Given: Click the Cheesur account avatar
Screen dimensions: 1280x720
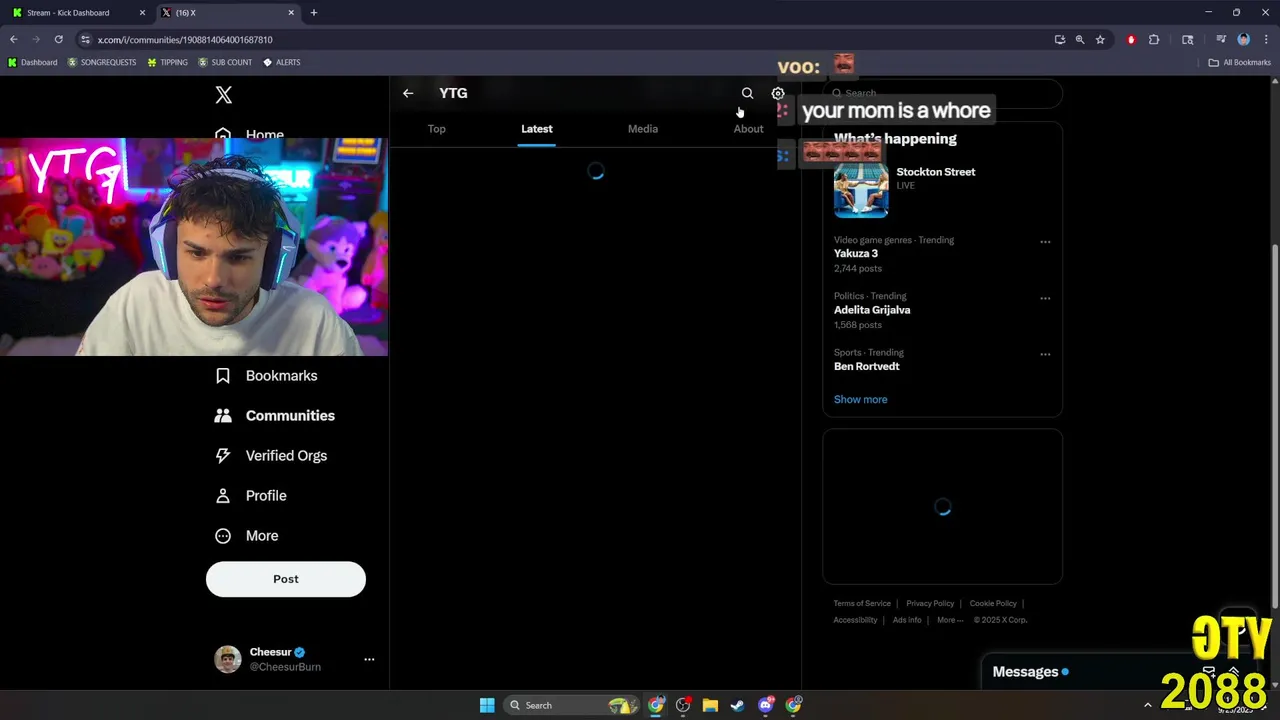Looking at the screenshot, I should (228, 659).
